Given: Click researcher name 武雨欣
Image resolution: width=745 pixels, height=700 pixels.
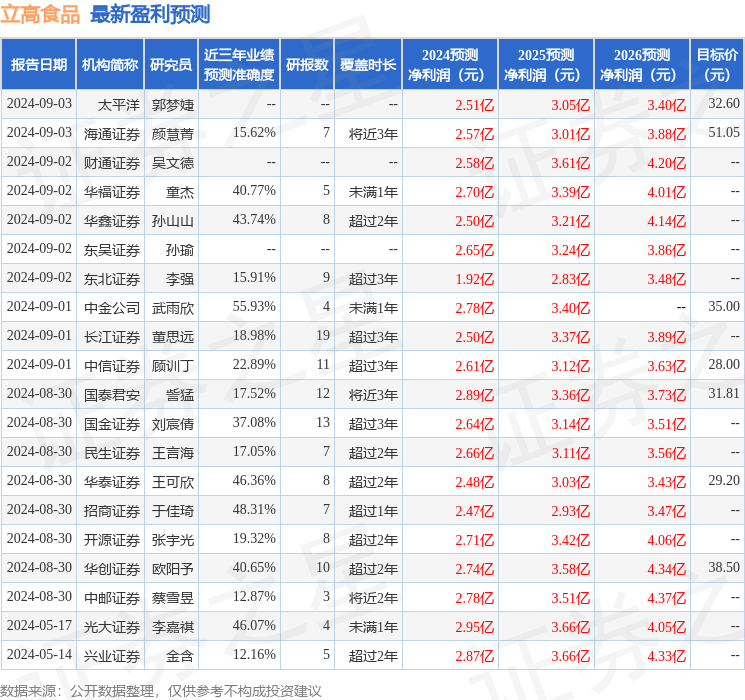Looking at the screenshot, I should click(172, 307).
